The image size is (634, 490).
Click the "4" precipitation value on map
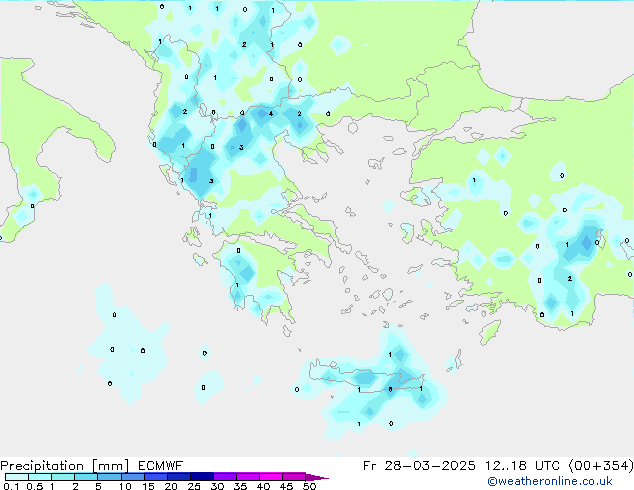click(x=271, y=114)
